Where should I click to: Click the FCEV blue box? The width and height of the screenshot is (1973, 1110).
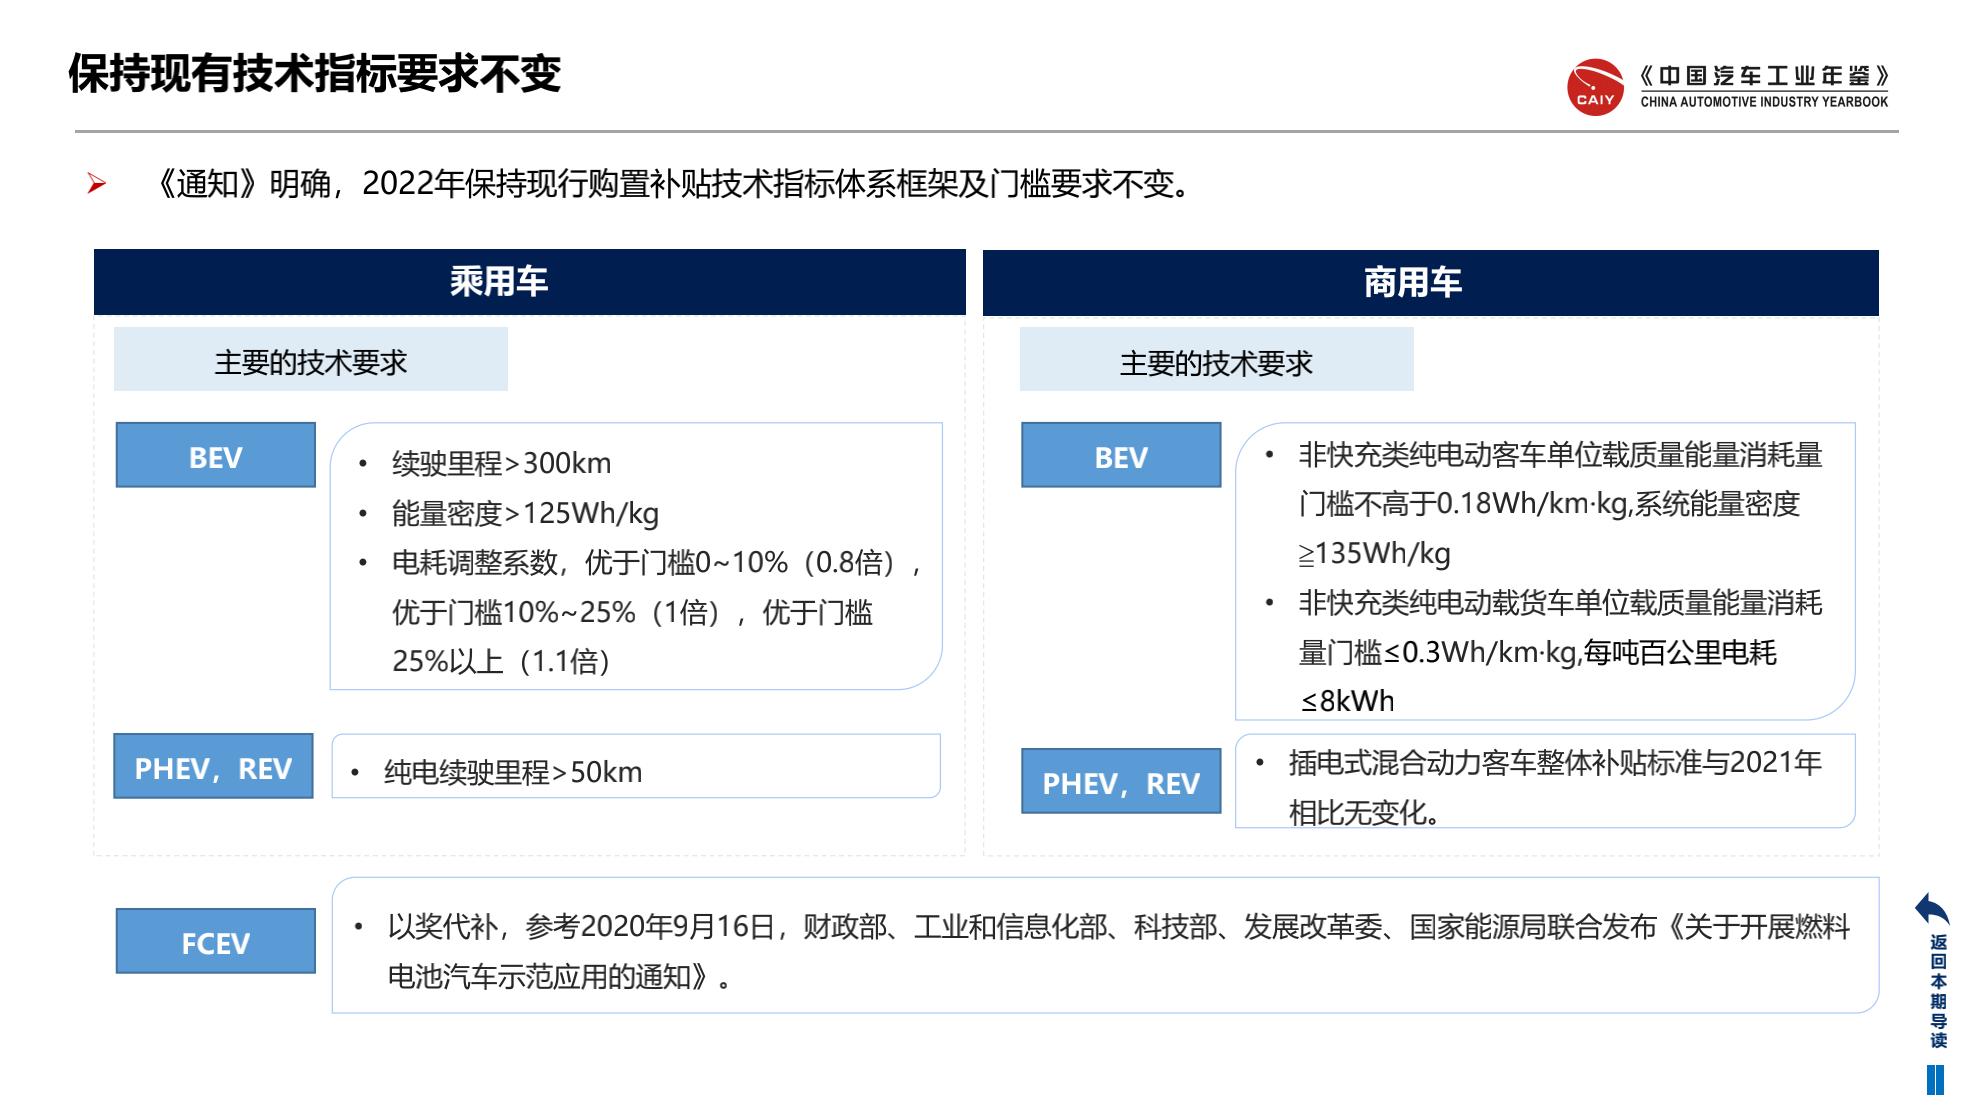pos(216,942)
